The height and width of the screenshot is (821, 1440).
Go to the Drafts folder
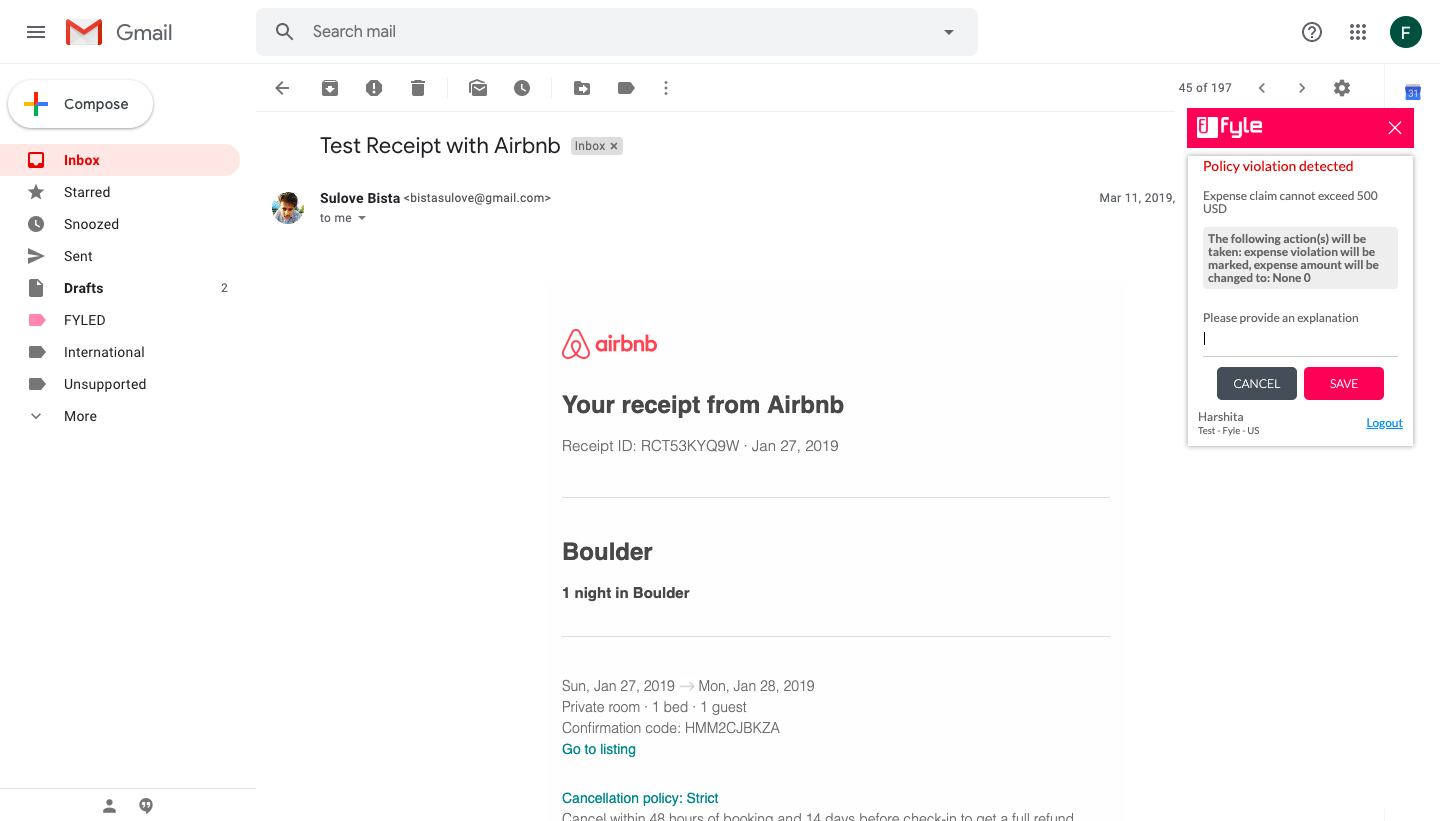83,288
